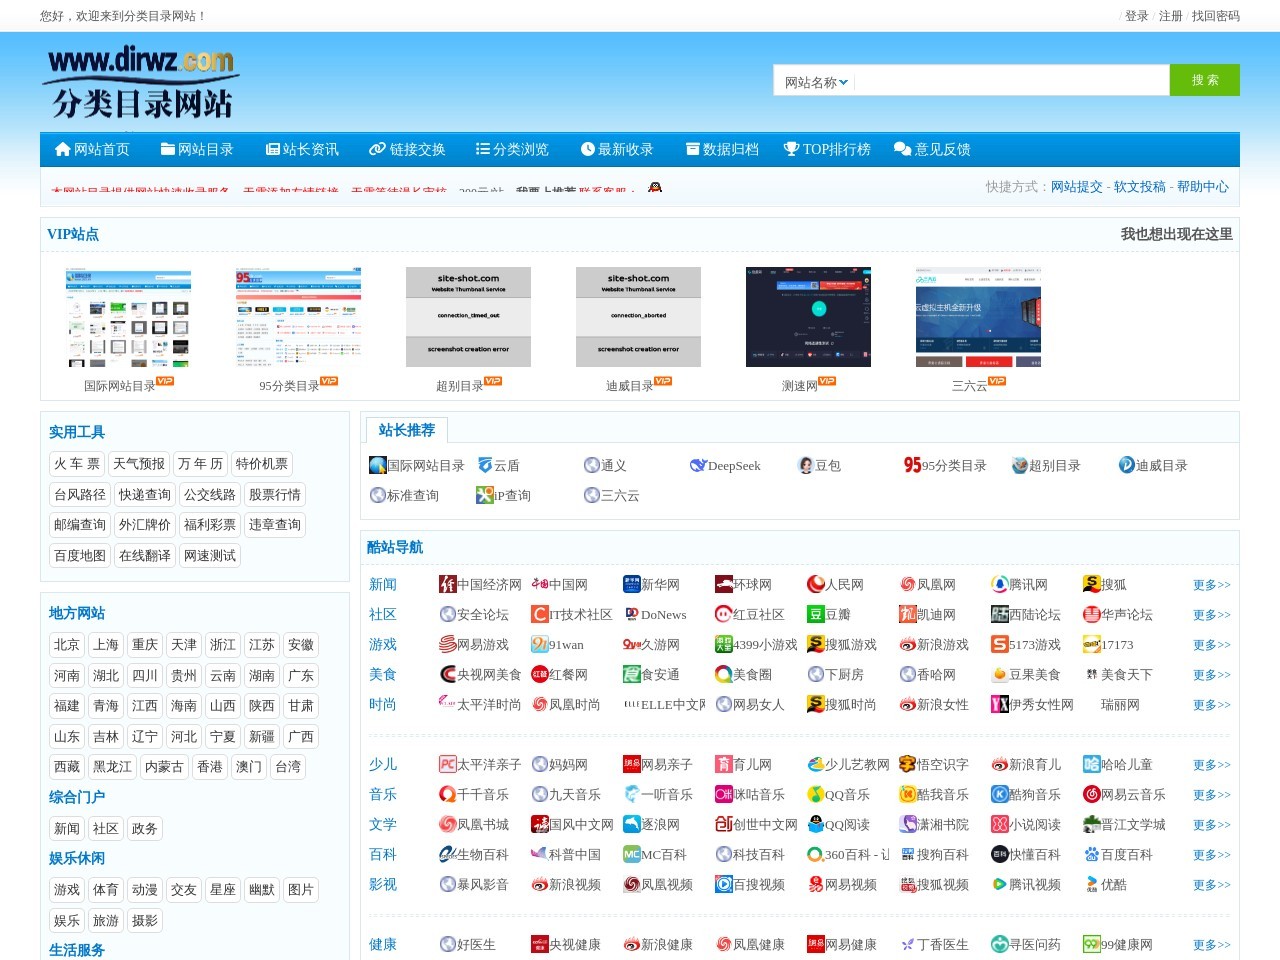Open 找回密码 link
Screen dimensions: 1280x960
[x=1215, y=16]
